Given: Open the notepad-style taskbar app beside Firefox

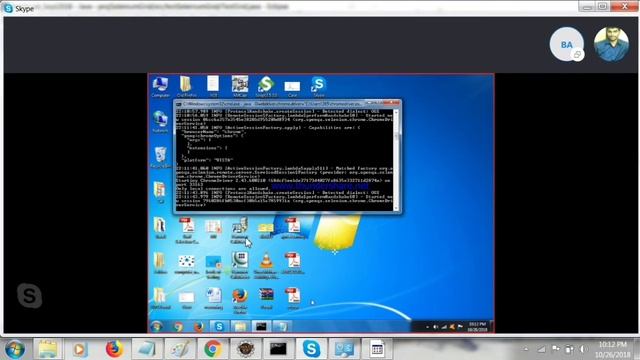Looking at the screenshot, I should click(x=147, y=349).
